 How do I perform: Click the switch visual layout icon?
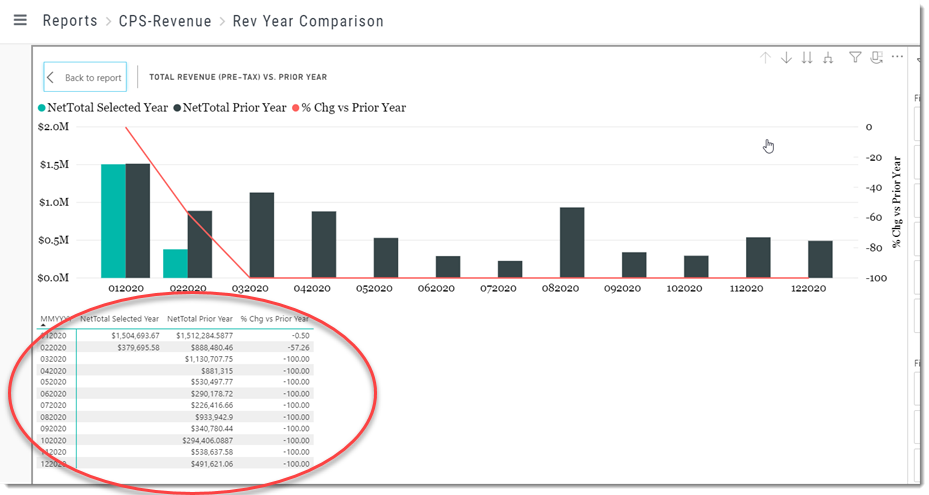click(876, 57)
